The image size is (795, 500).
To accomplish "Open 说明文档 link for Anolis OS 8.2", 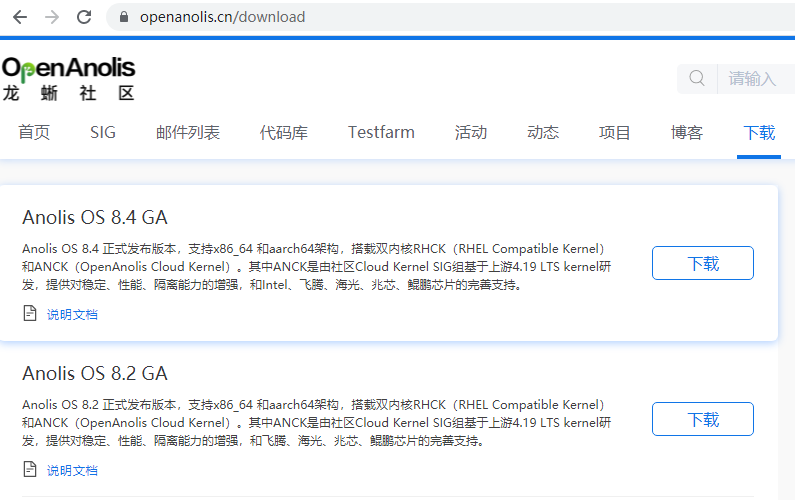I will 72,471.
